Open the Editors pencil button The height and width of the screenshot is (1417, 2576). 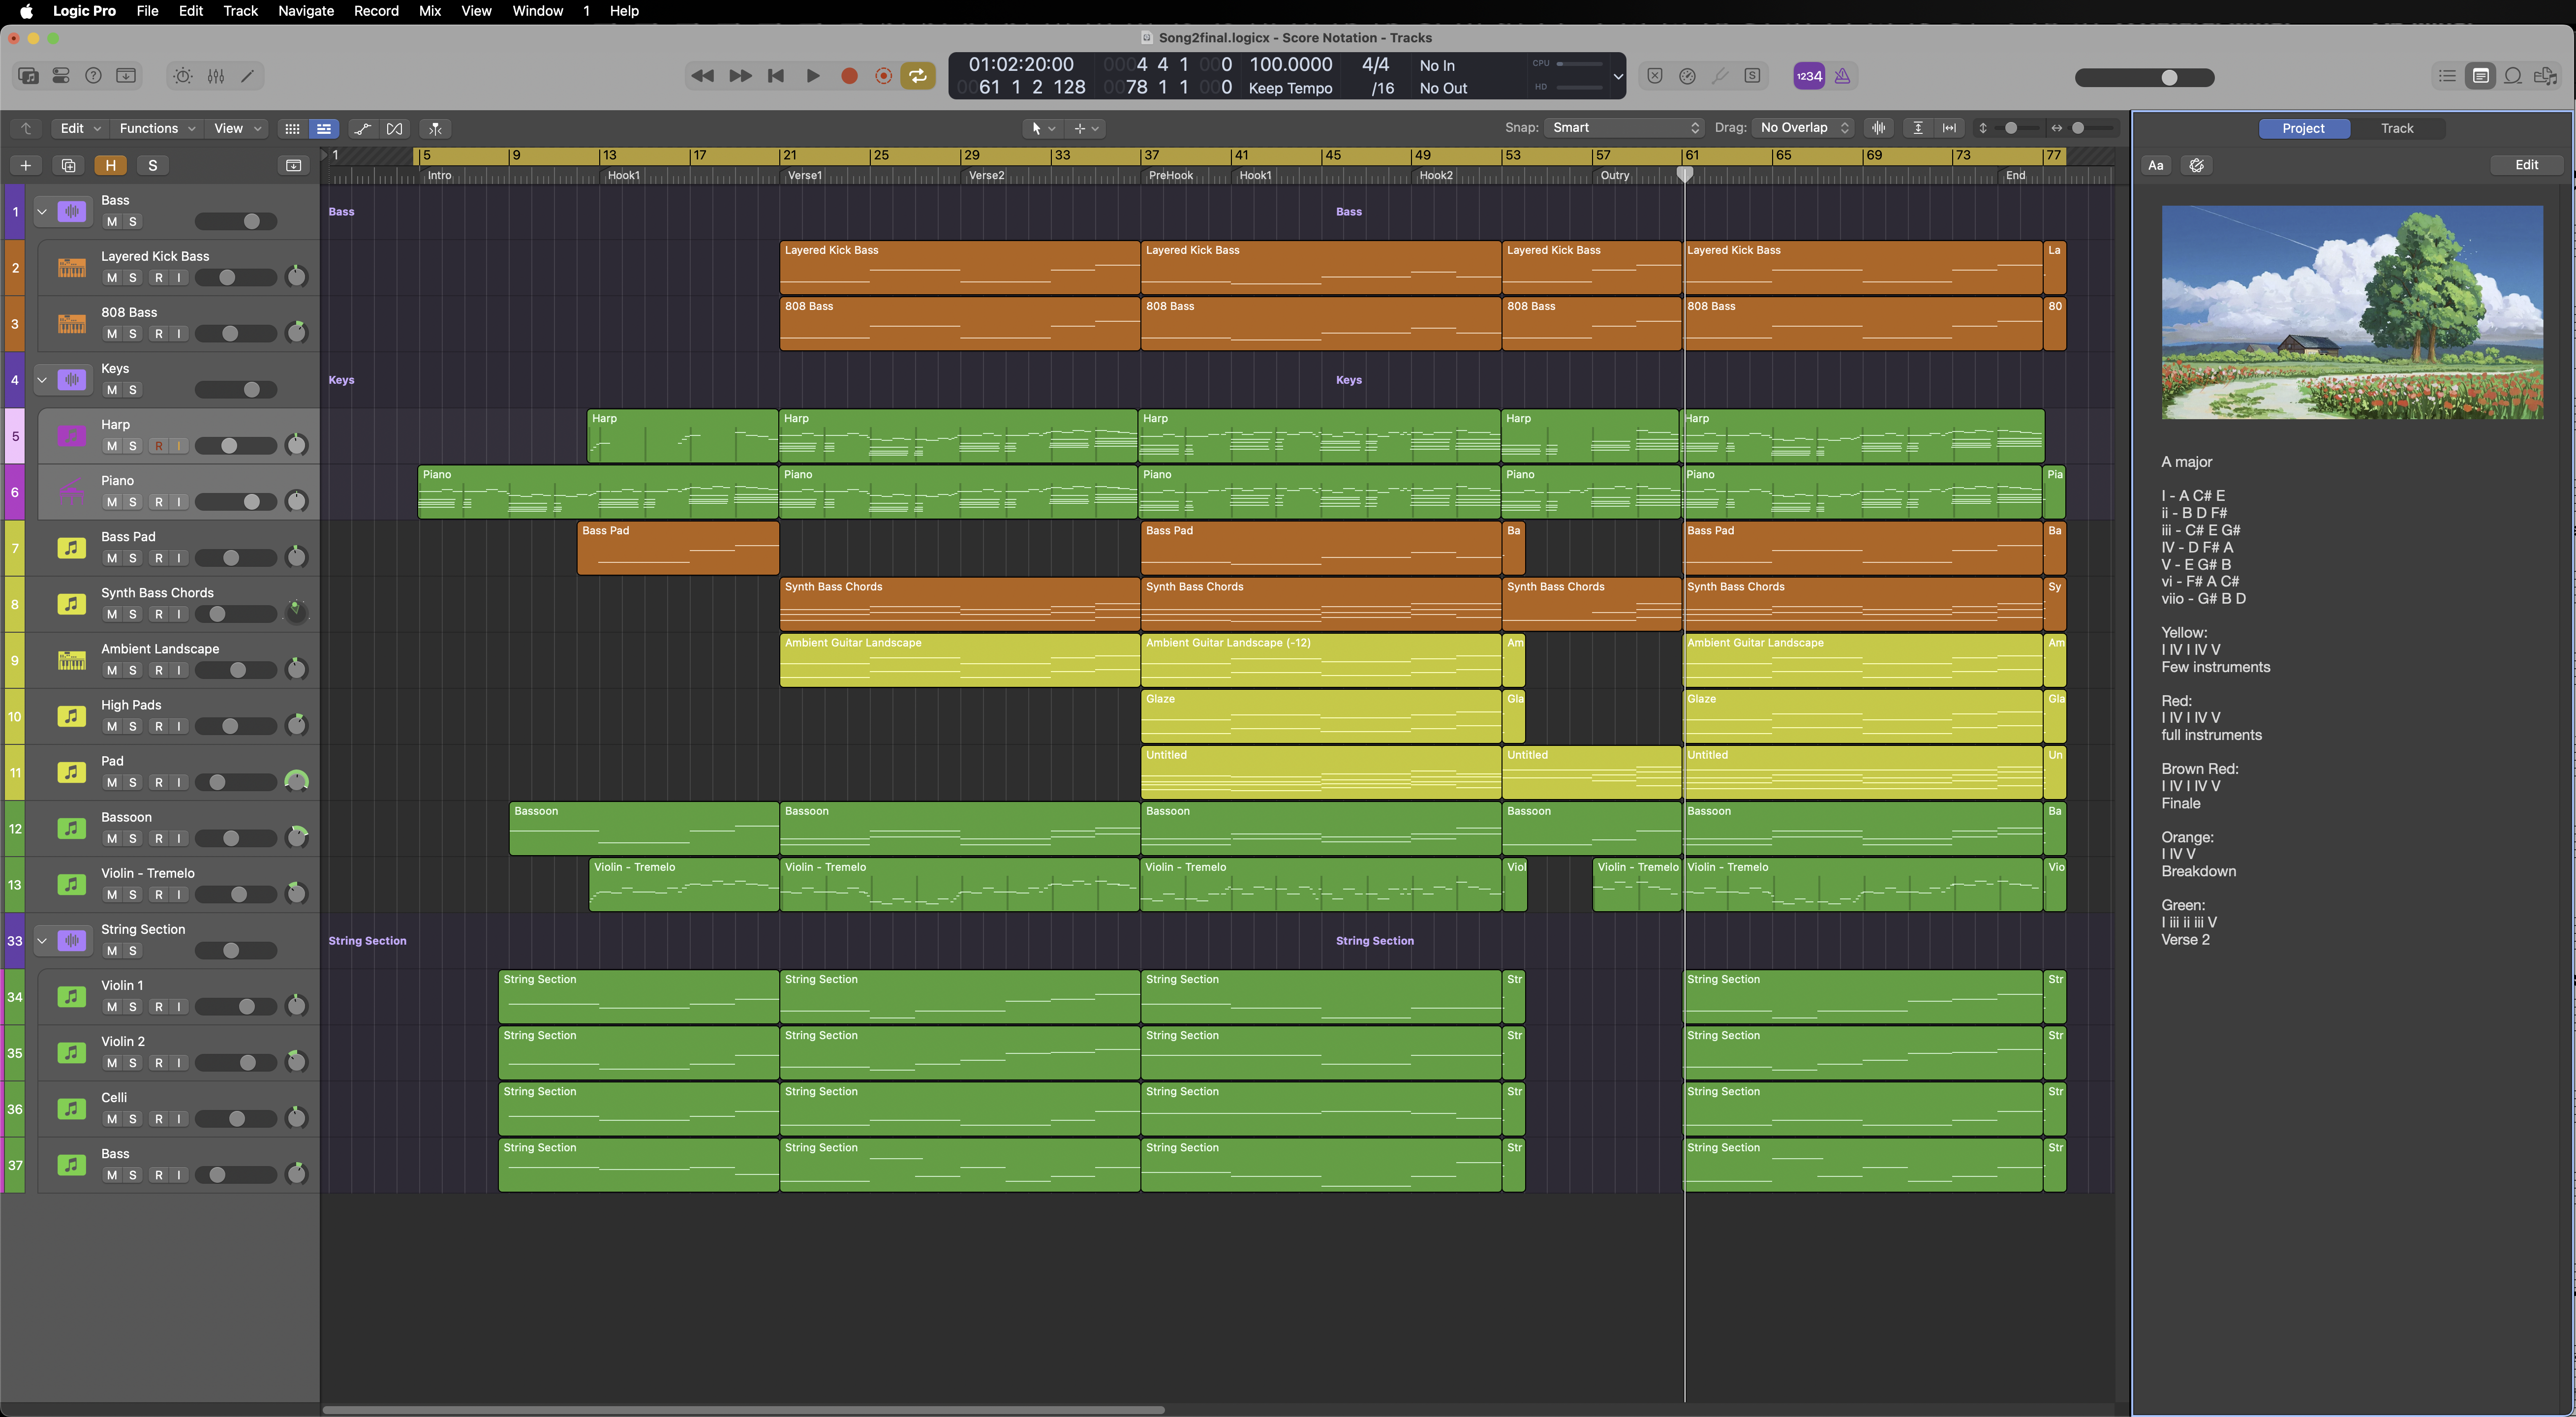coord(248,76)
